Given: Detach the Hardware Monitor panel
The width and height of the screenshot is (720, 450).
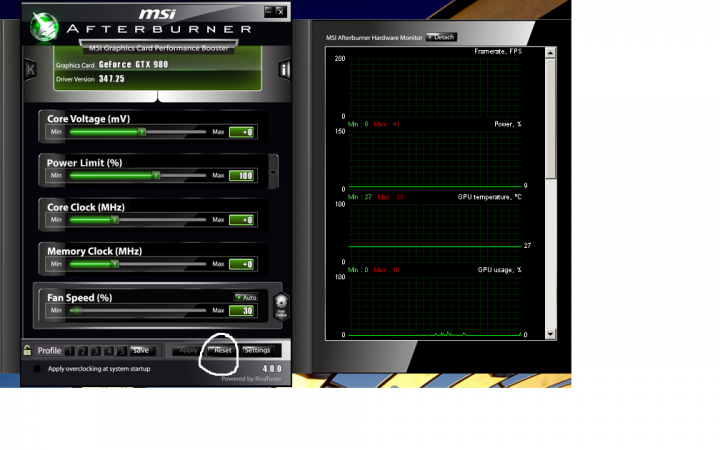Looking at the screenshot, I should 441,37.
